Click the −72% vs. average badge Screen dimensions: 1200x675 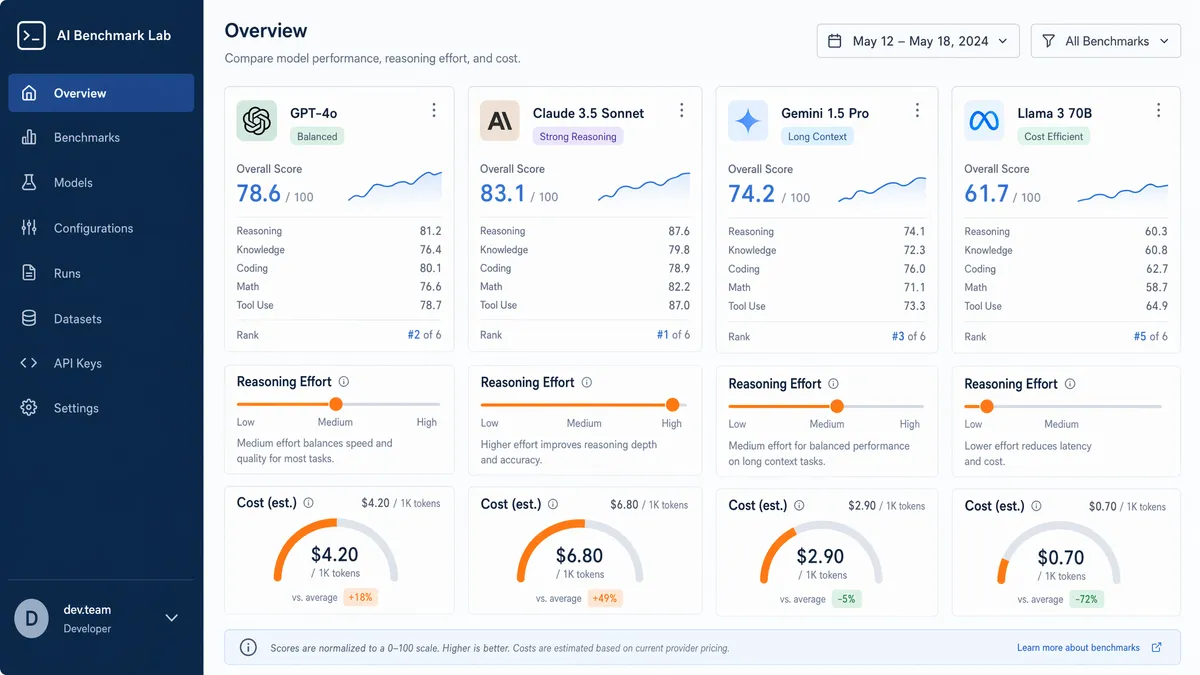coord(1087,600)
